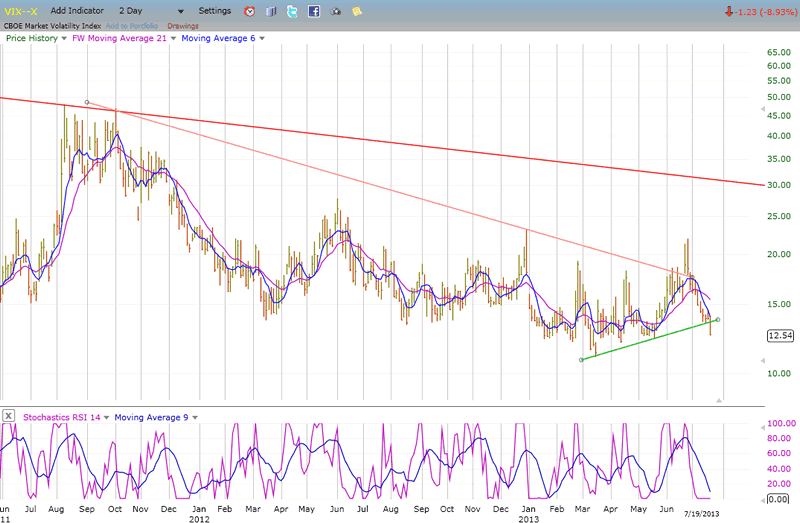This screenshot has height=523, width=800.
Task: Click the Add to Portfolio link
Action: [131, 25]
